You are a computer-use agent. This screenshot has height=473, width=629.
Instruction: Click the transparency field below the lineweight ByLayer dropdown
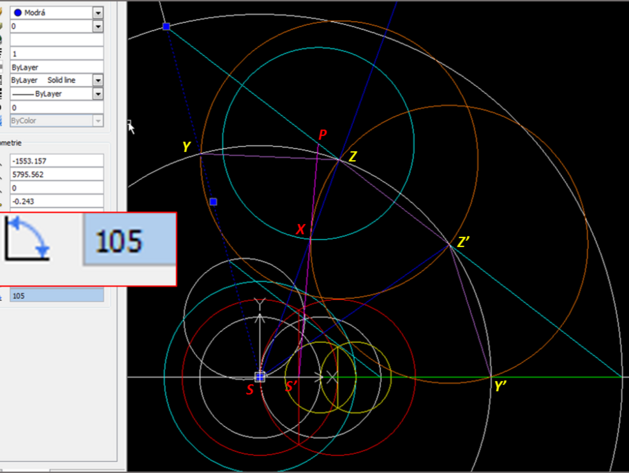57,108
